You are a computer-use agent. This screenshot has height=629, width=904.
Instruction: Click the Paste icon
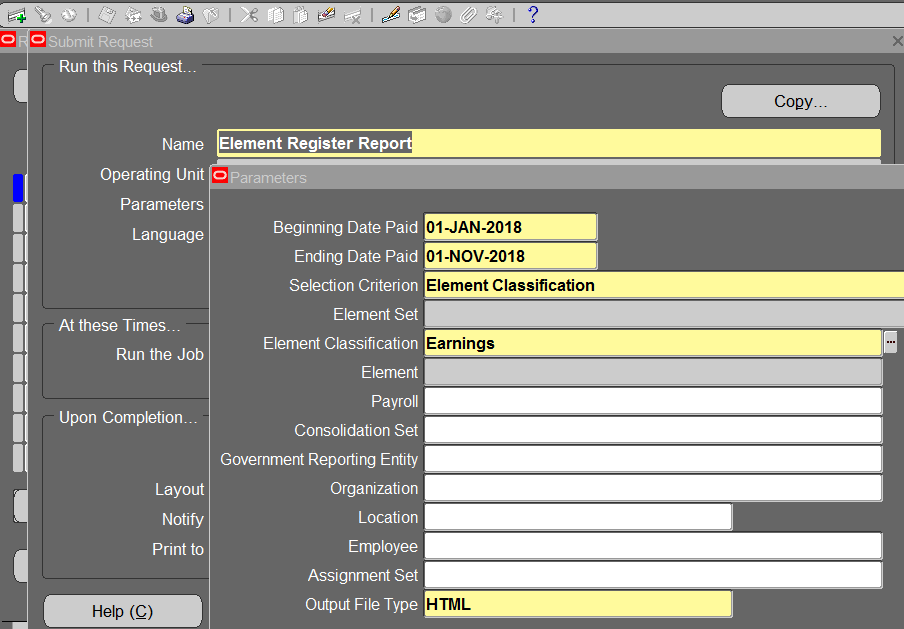[301, 14]
